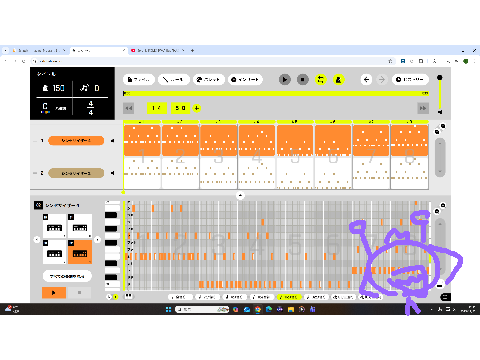Play the song with the top play button
Image resolution: width=480 pixels, height=360 pixels.
285,80
